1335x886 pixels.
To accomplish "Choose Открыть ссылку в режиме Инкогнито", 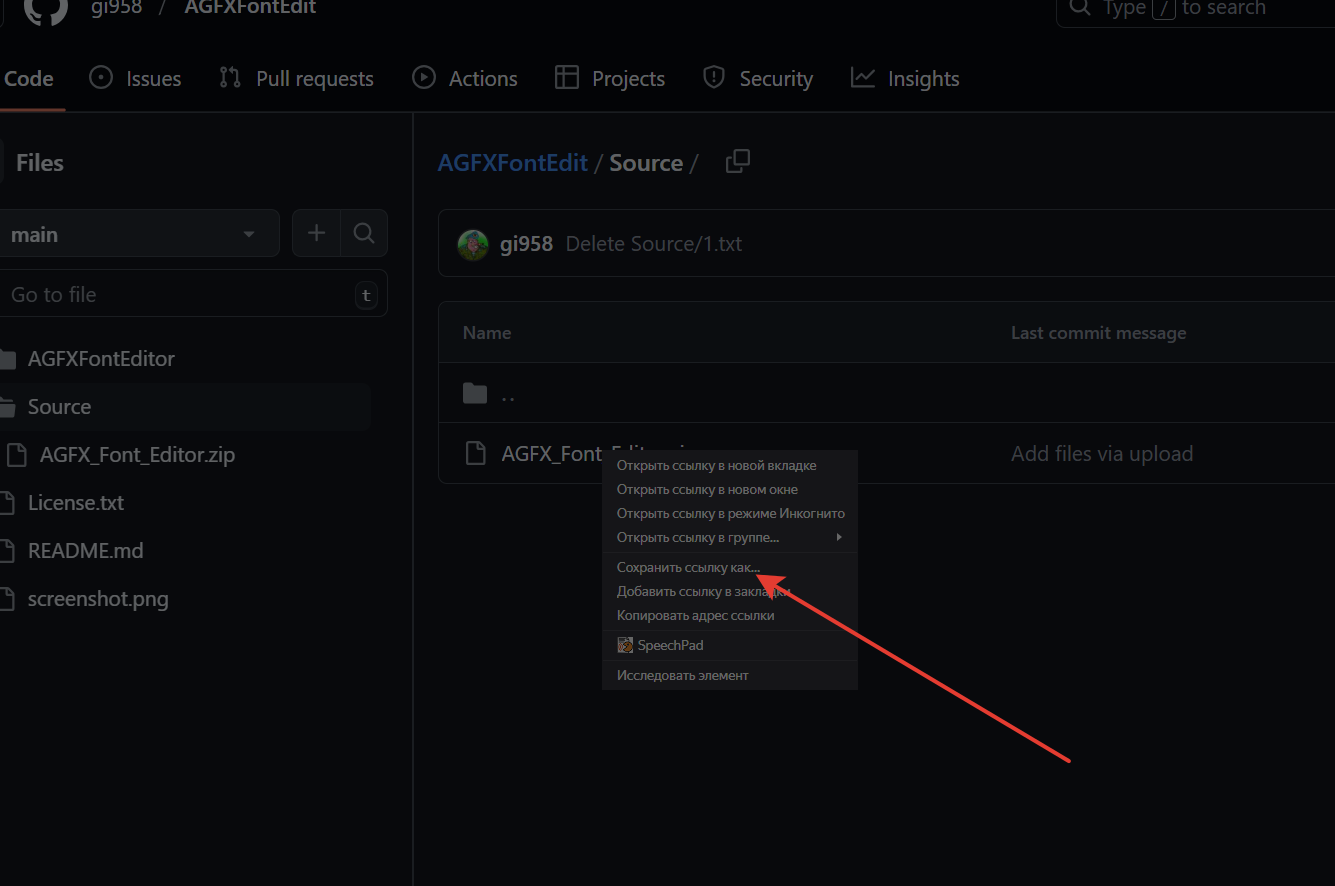I will [730, 514].
